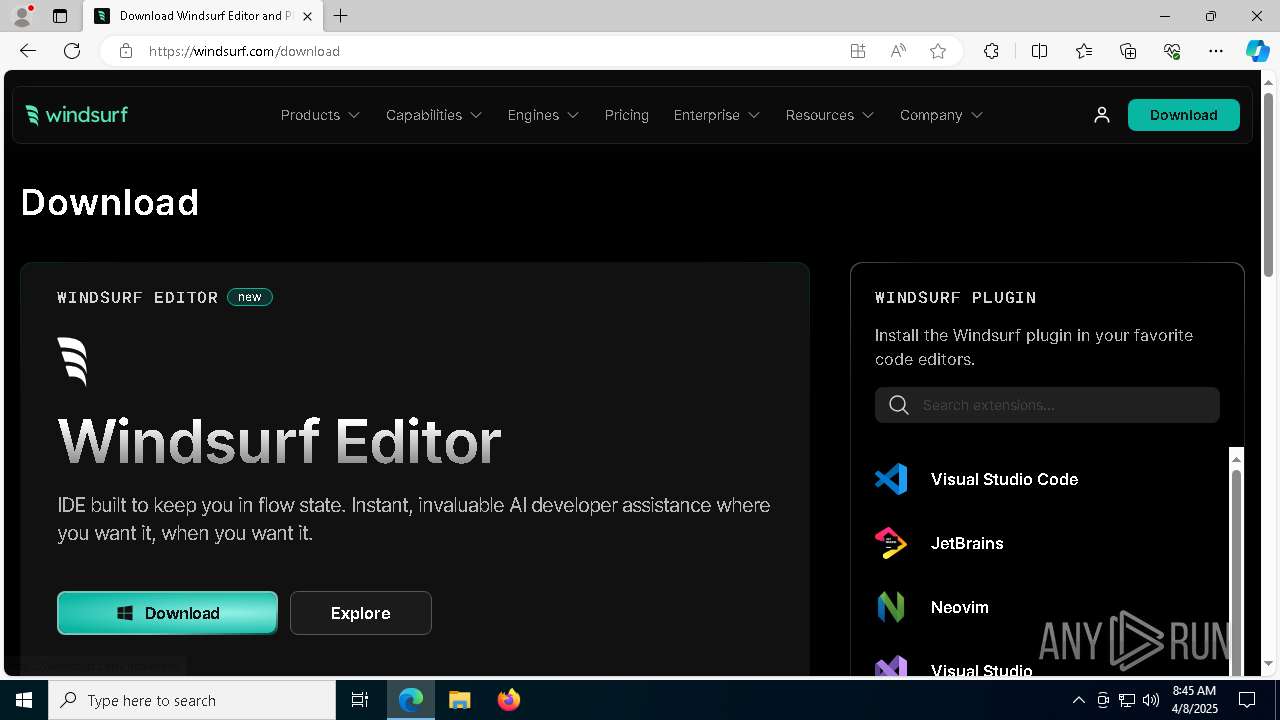Image resolution: width=1280 pixels, height=720 pixels.
Task: Add this page to favorites star
Action: 938,51
